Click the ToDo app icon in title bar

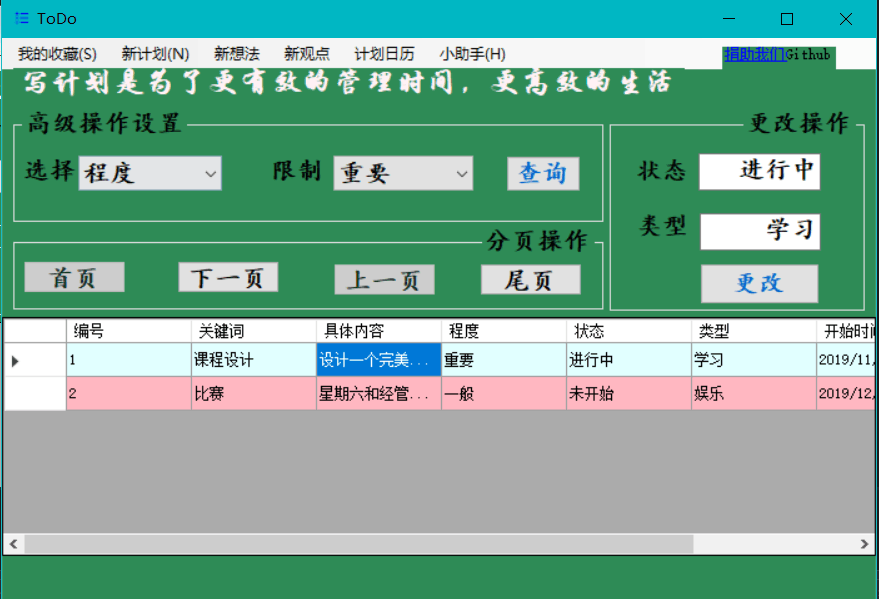(x=21, y=18)
